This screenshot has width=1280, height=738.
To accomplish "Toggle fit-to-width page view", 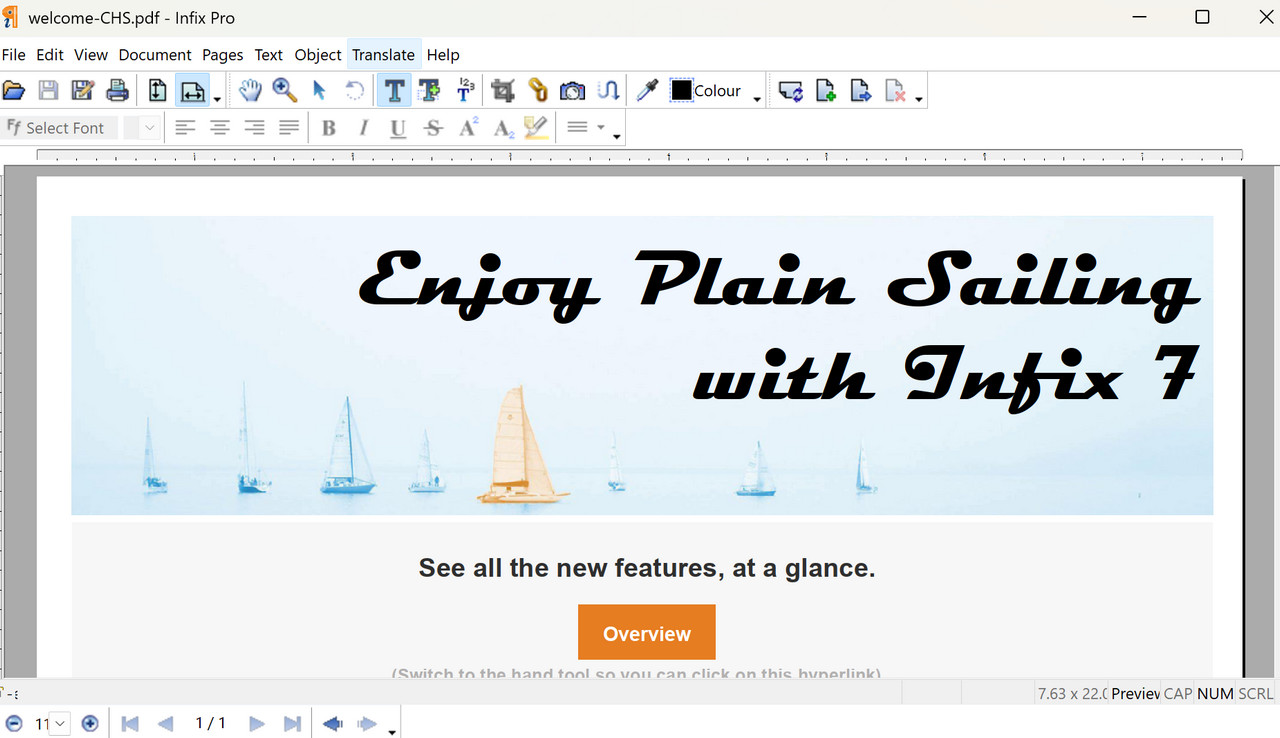I will 190,90.
